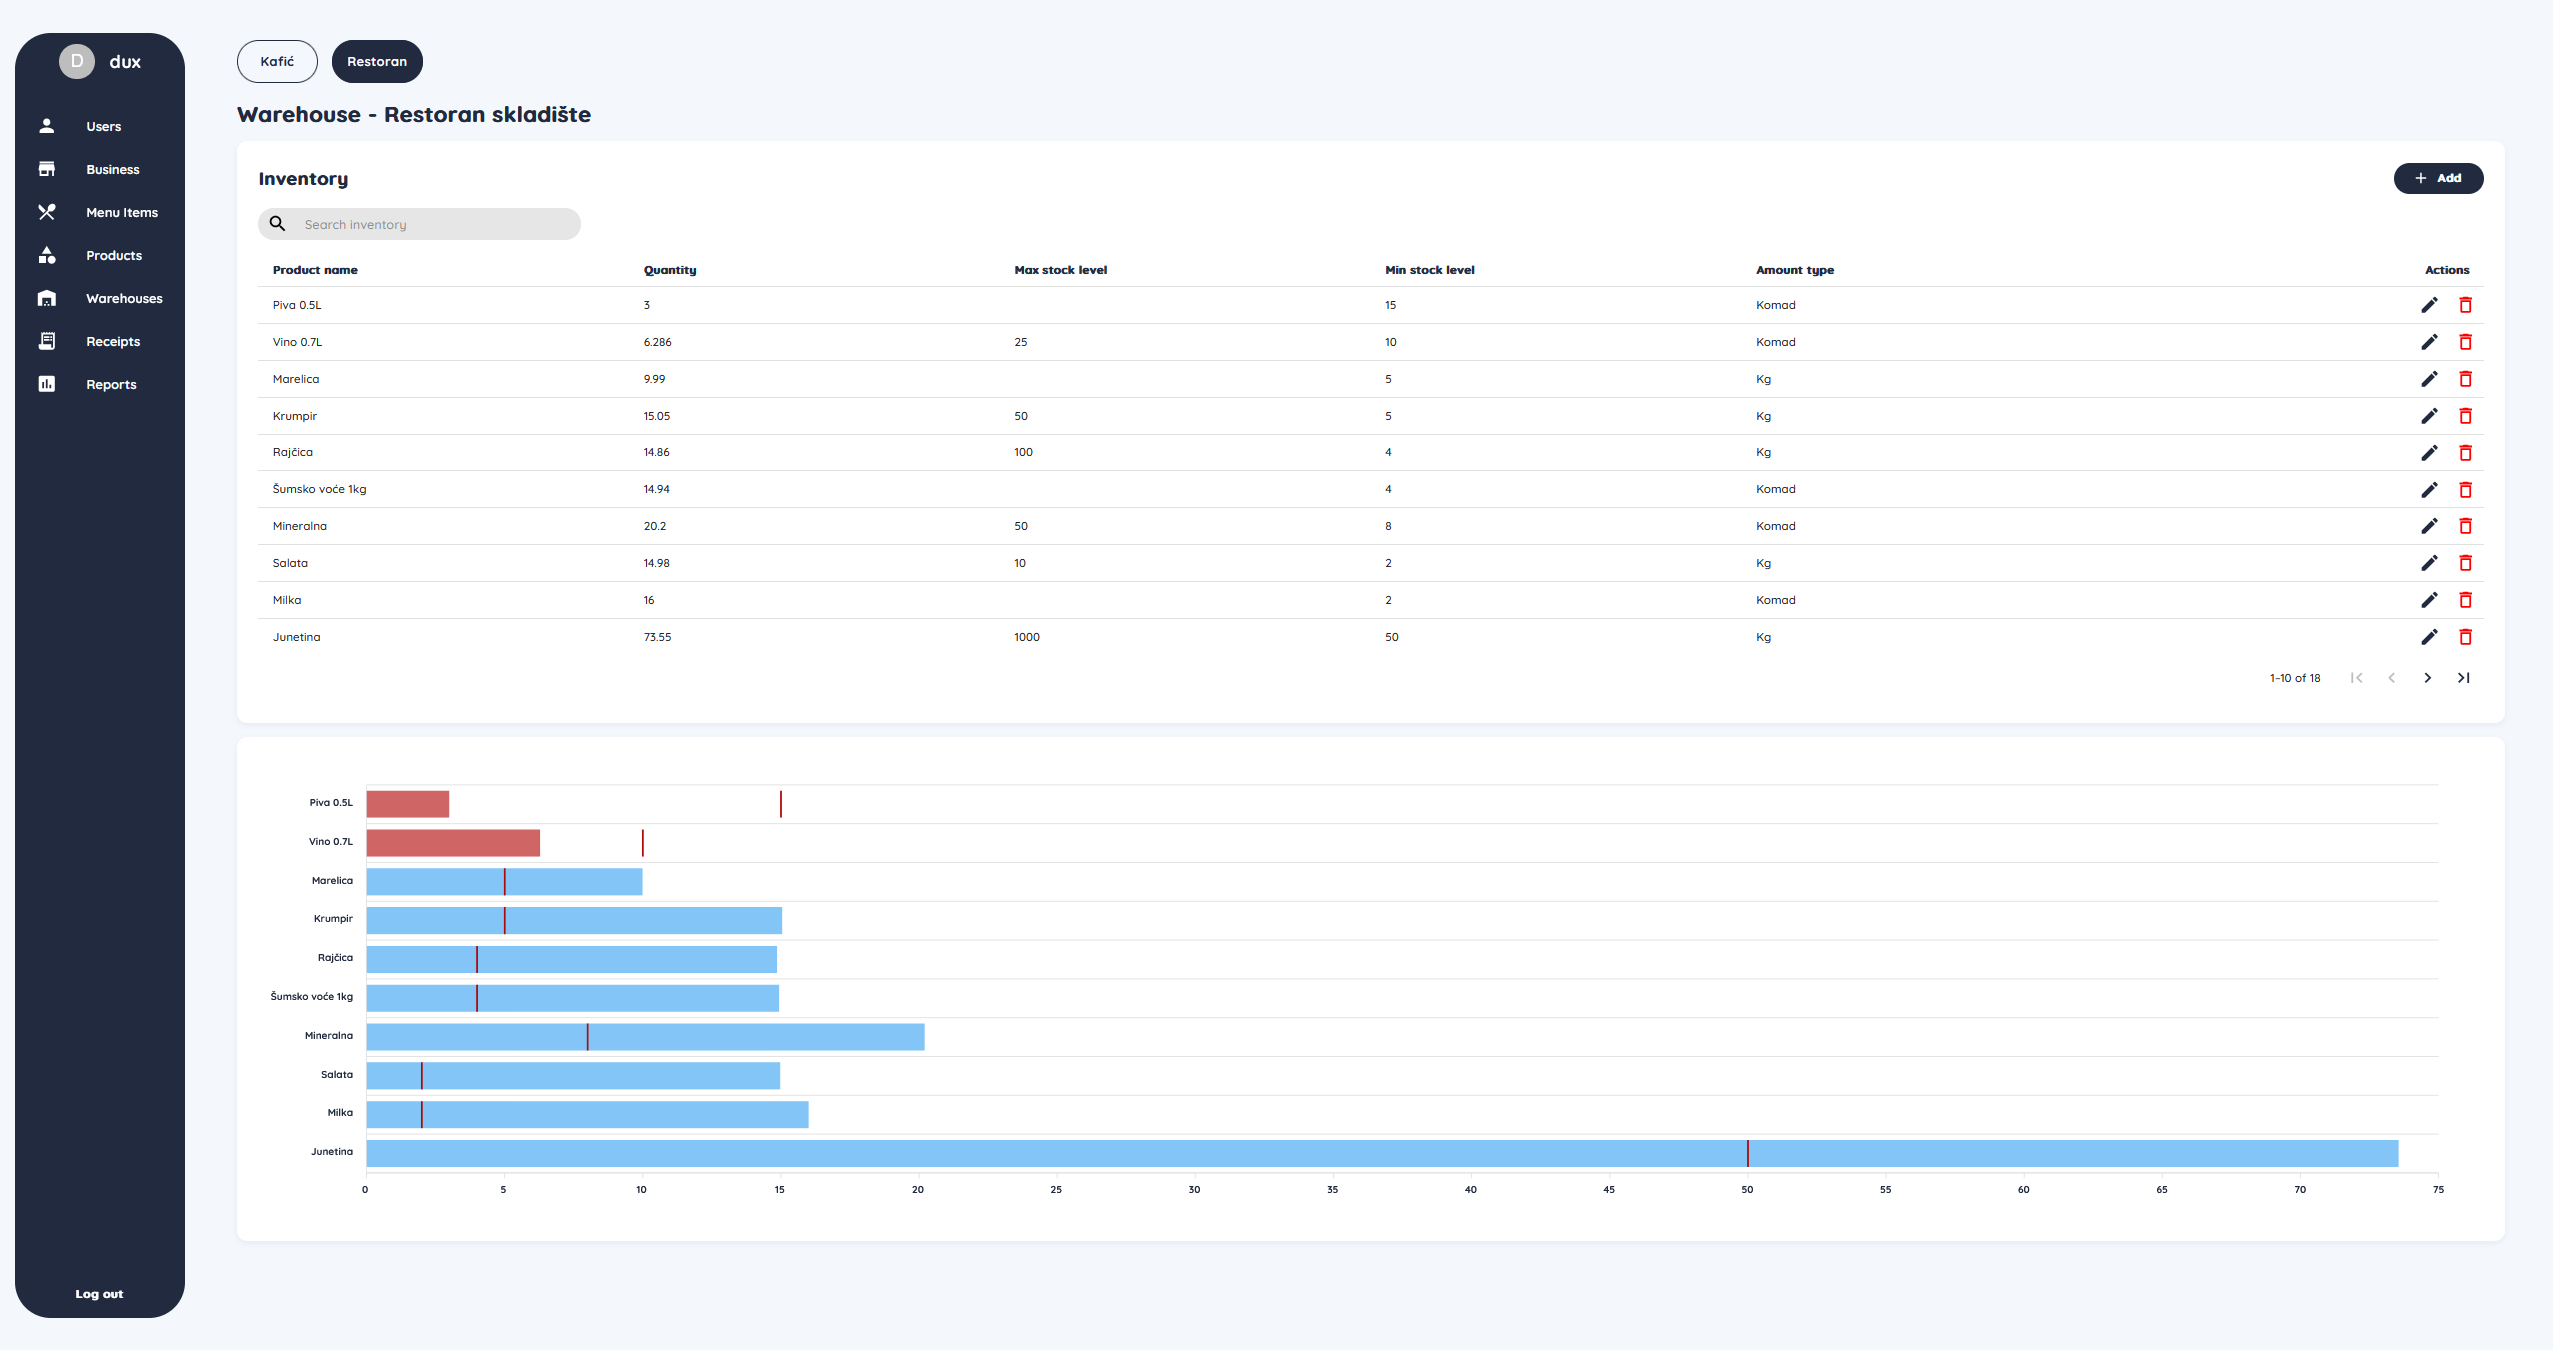
Task: Select the Restoran warehouse tab
Action: 377,61
